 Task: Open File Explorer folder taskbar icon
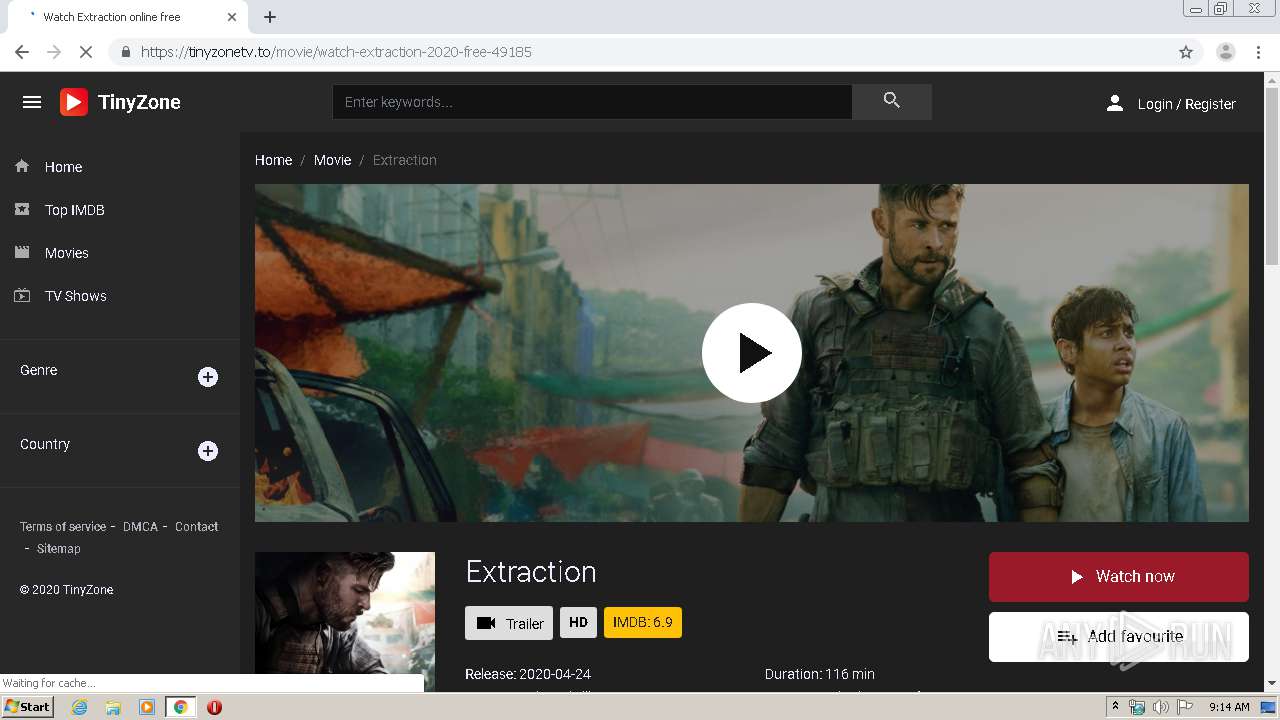click(113, 707)
